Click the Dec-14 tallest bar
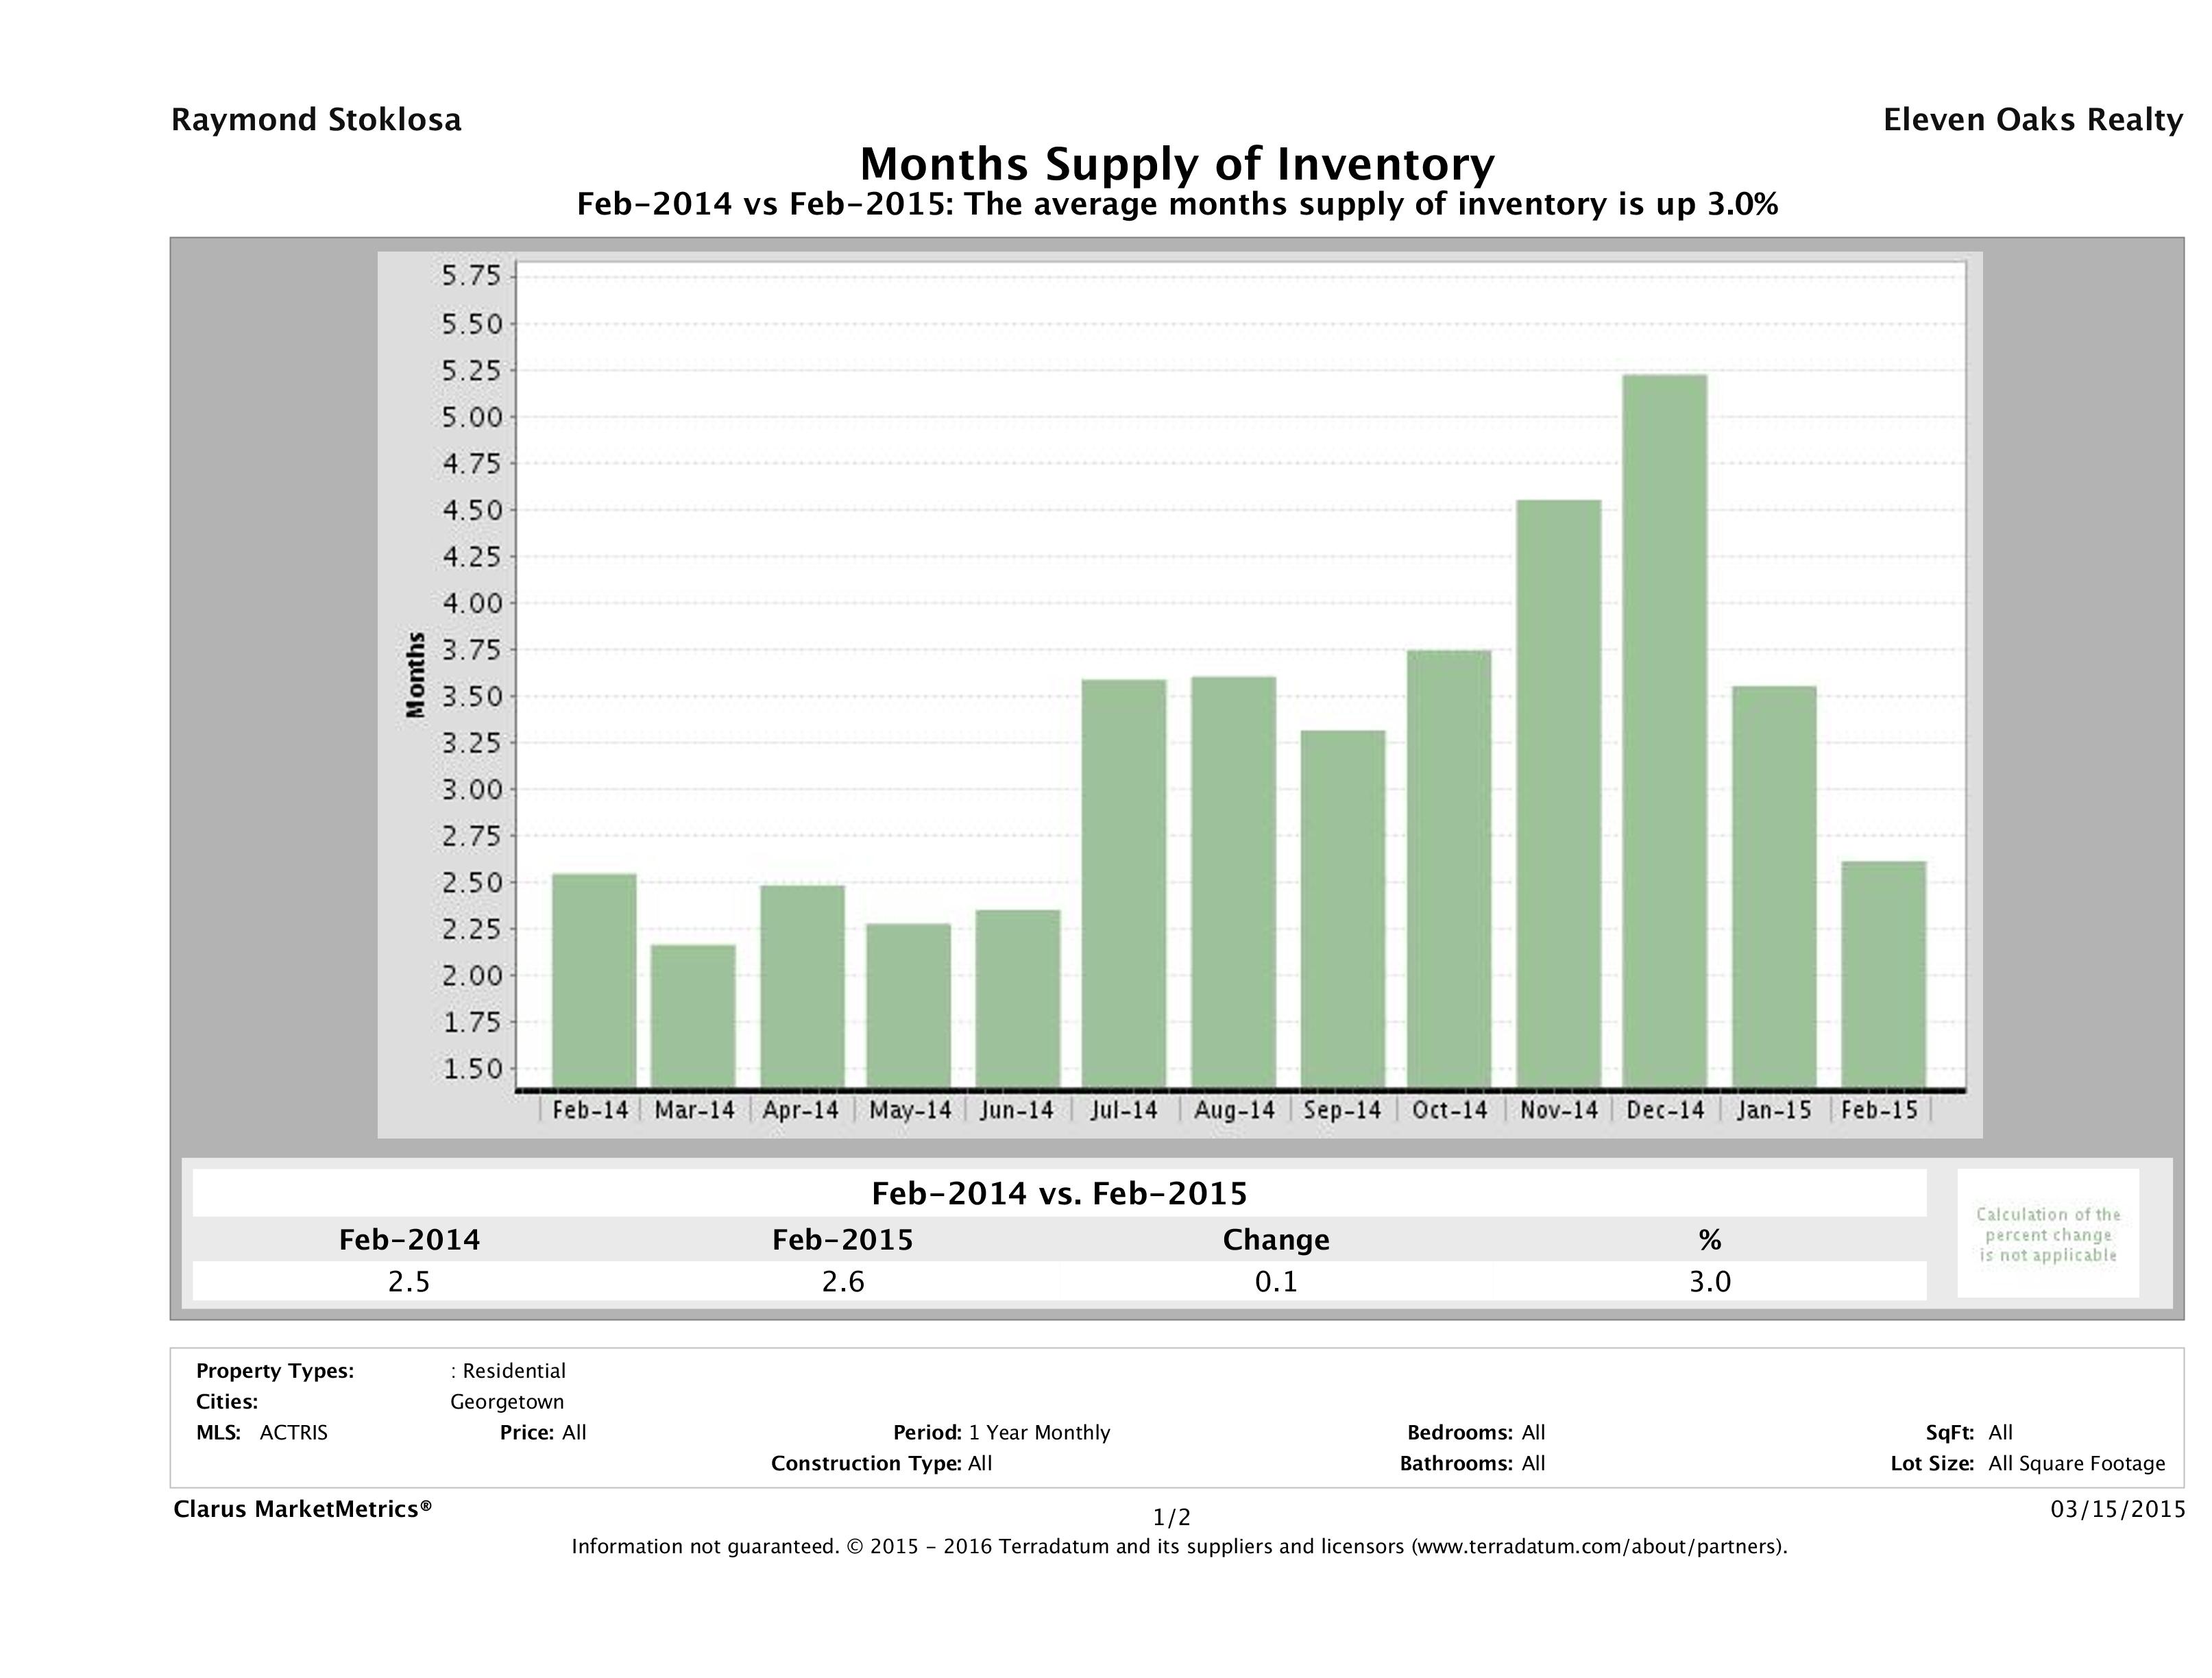This screenshot has width=2212, height=1678. pos(1665,730)
